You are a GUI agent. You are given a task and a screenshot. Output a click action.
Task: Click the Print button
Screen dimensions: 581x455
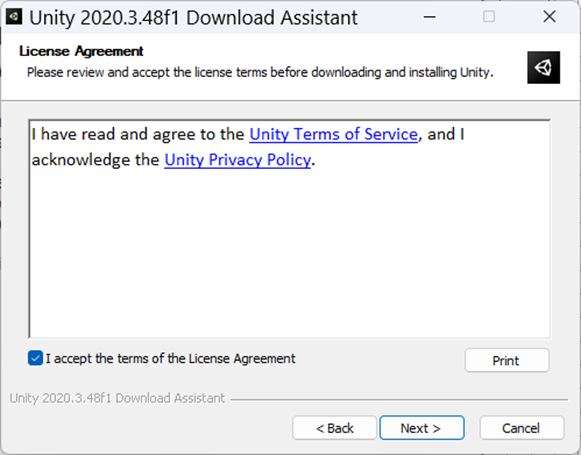[x=507, y=360]
